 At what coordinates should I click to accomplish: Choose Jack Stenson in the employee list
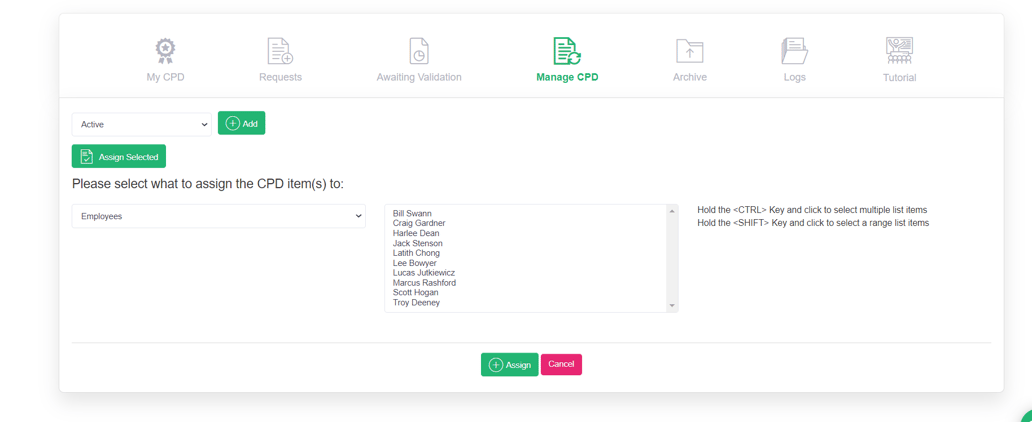(x=417, y=243)
